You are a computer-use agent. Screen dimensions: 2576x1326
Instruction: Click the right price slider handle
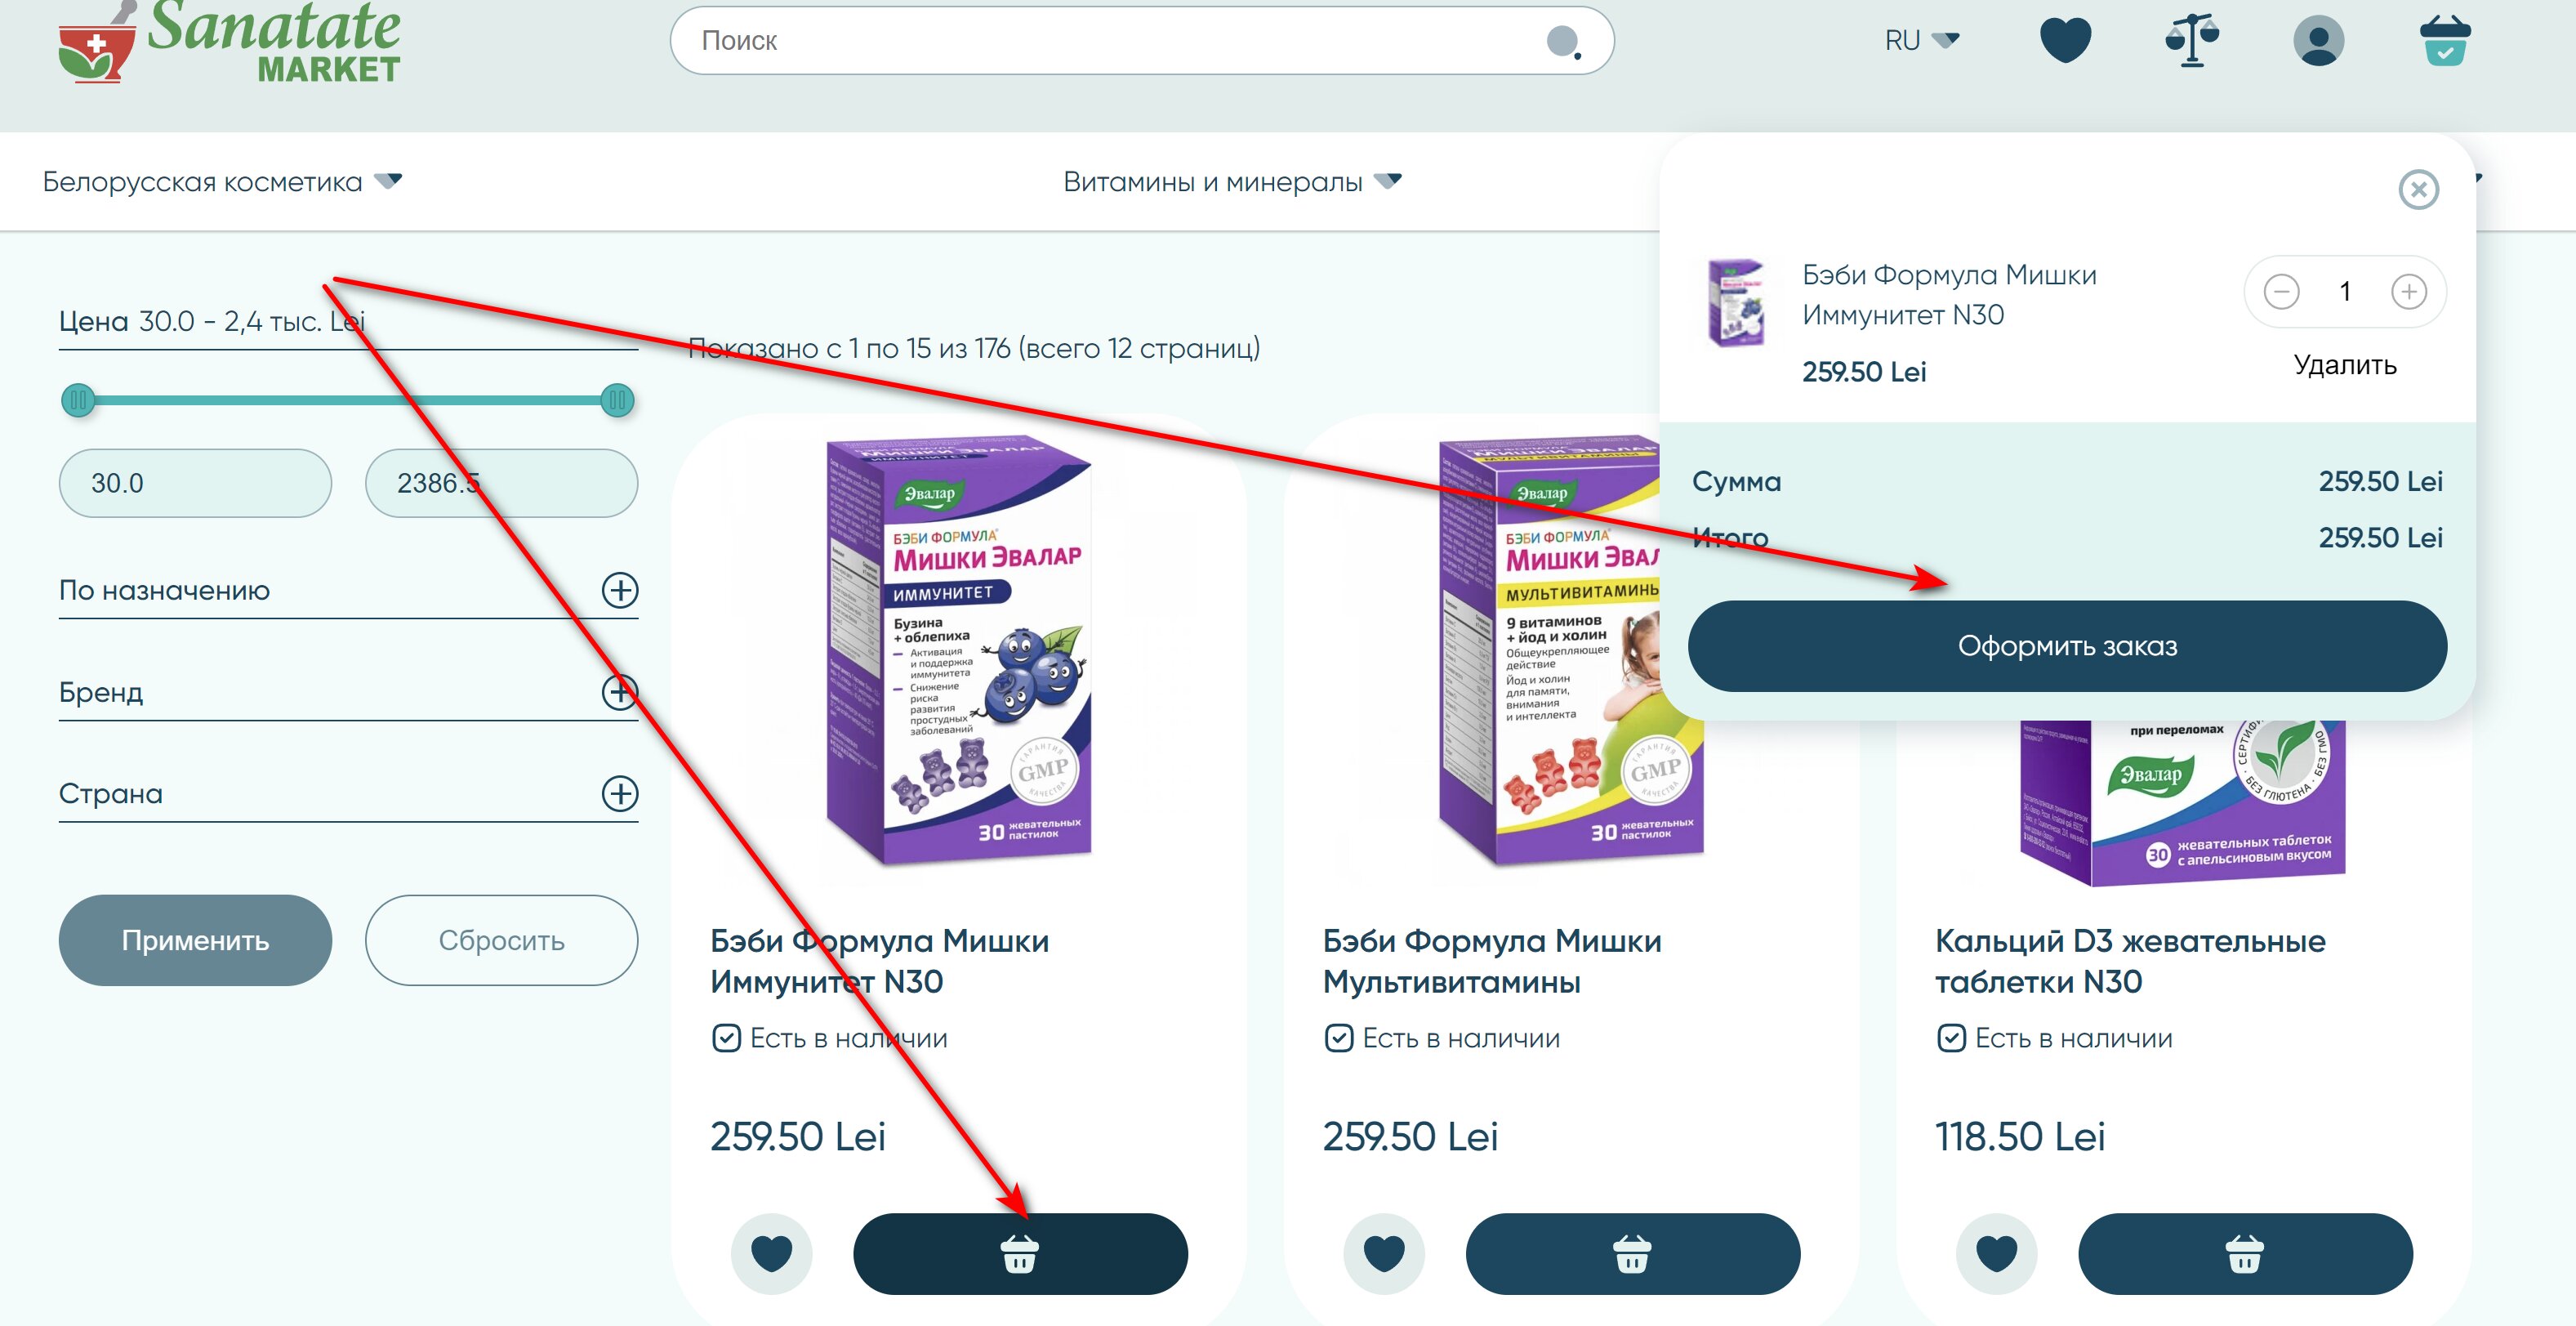pyautogui.click(x=617, y=401)
